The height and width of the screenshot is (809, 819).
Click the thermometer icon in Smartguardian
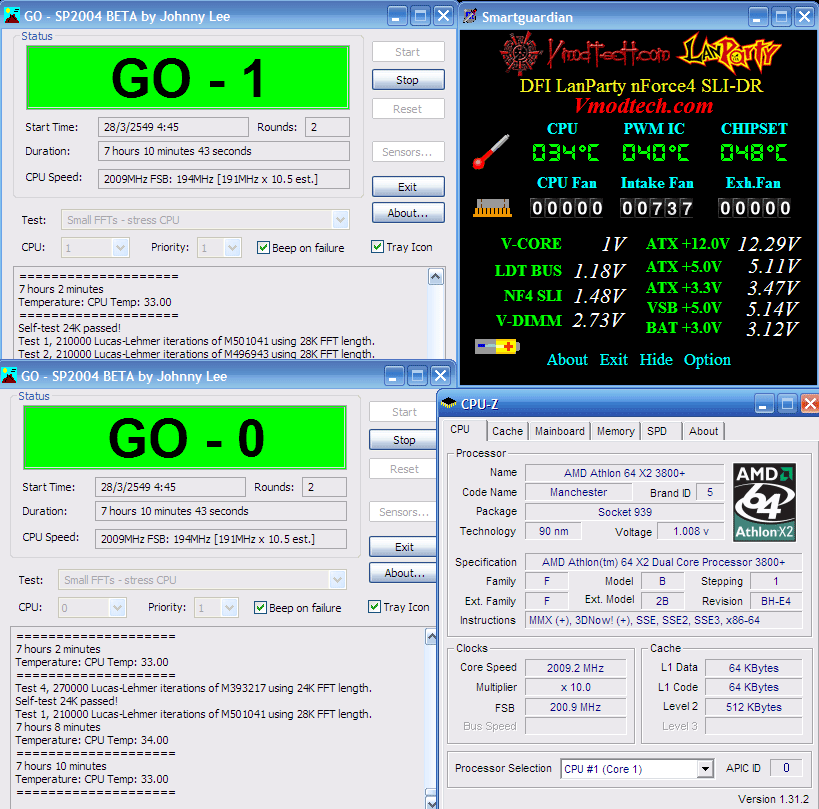tap(491, 151)
